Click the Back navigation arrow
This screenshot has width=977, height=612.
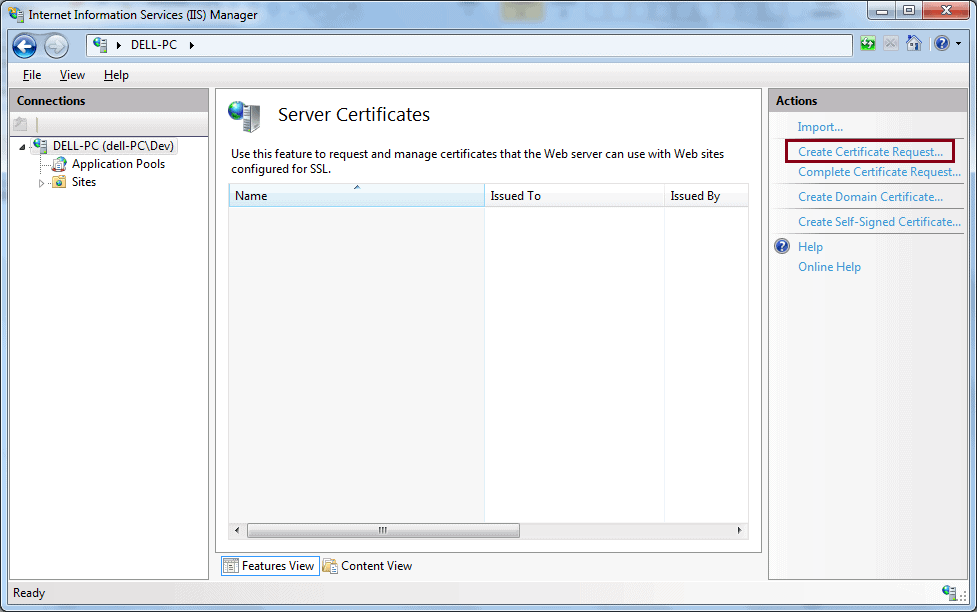24,45
